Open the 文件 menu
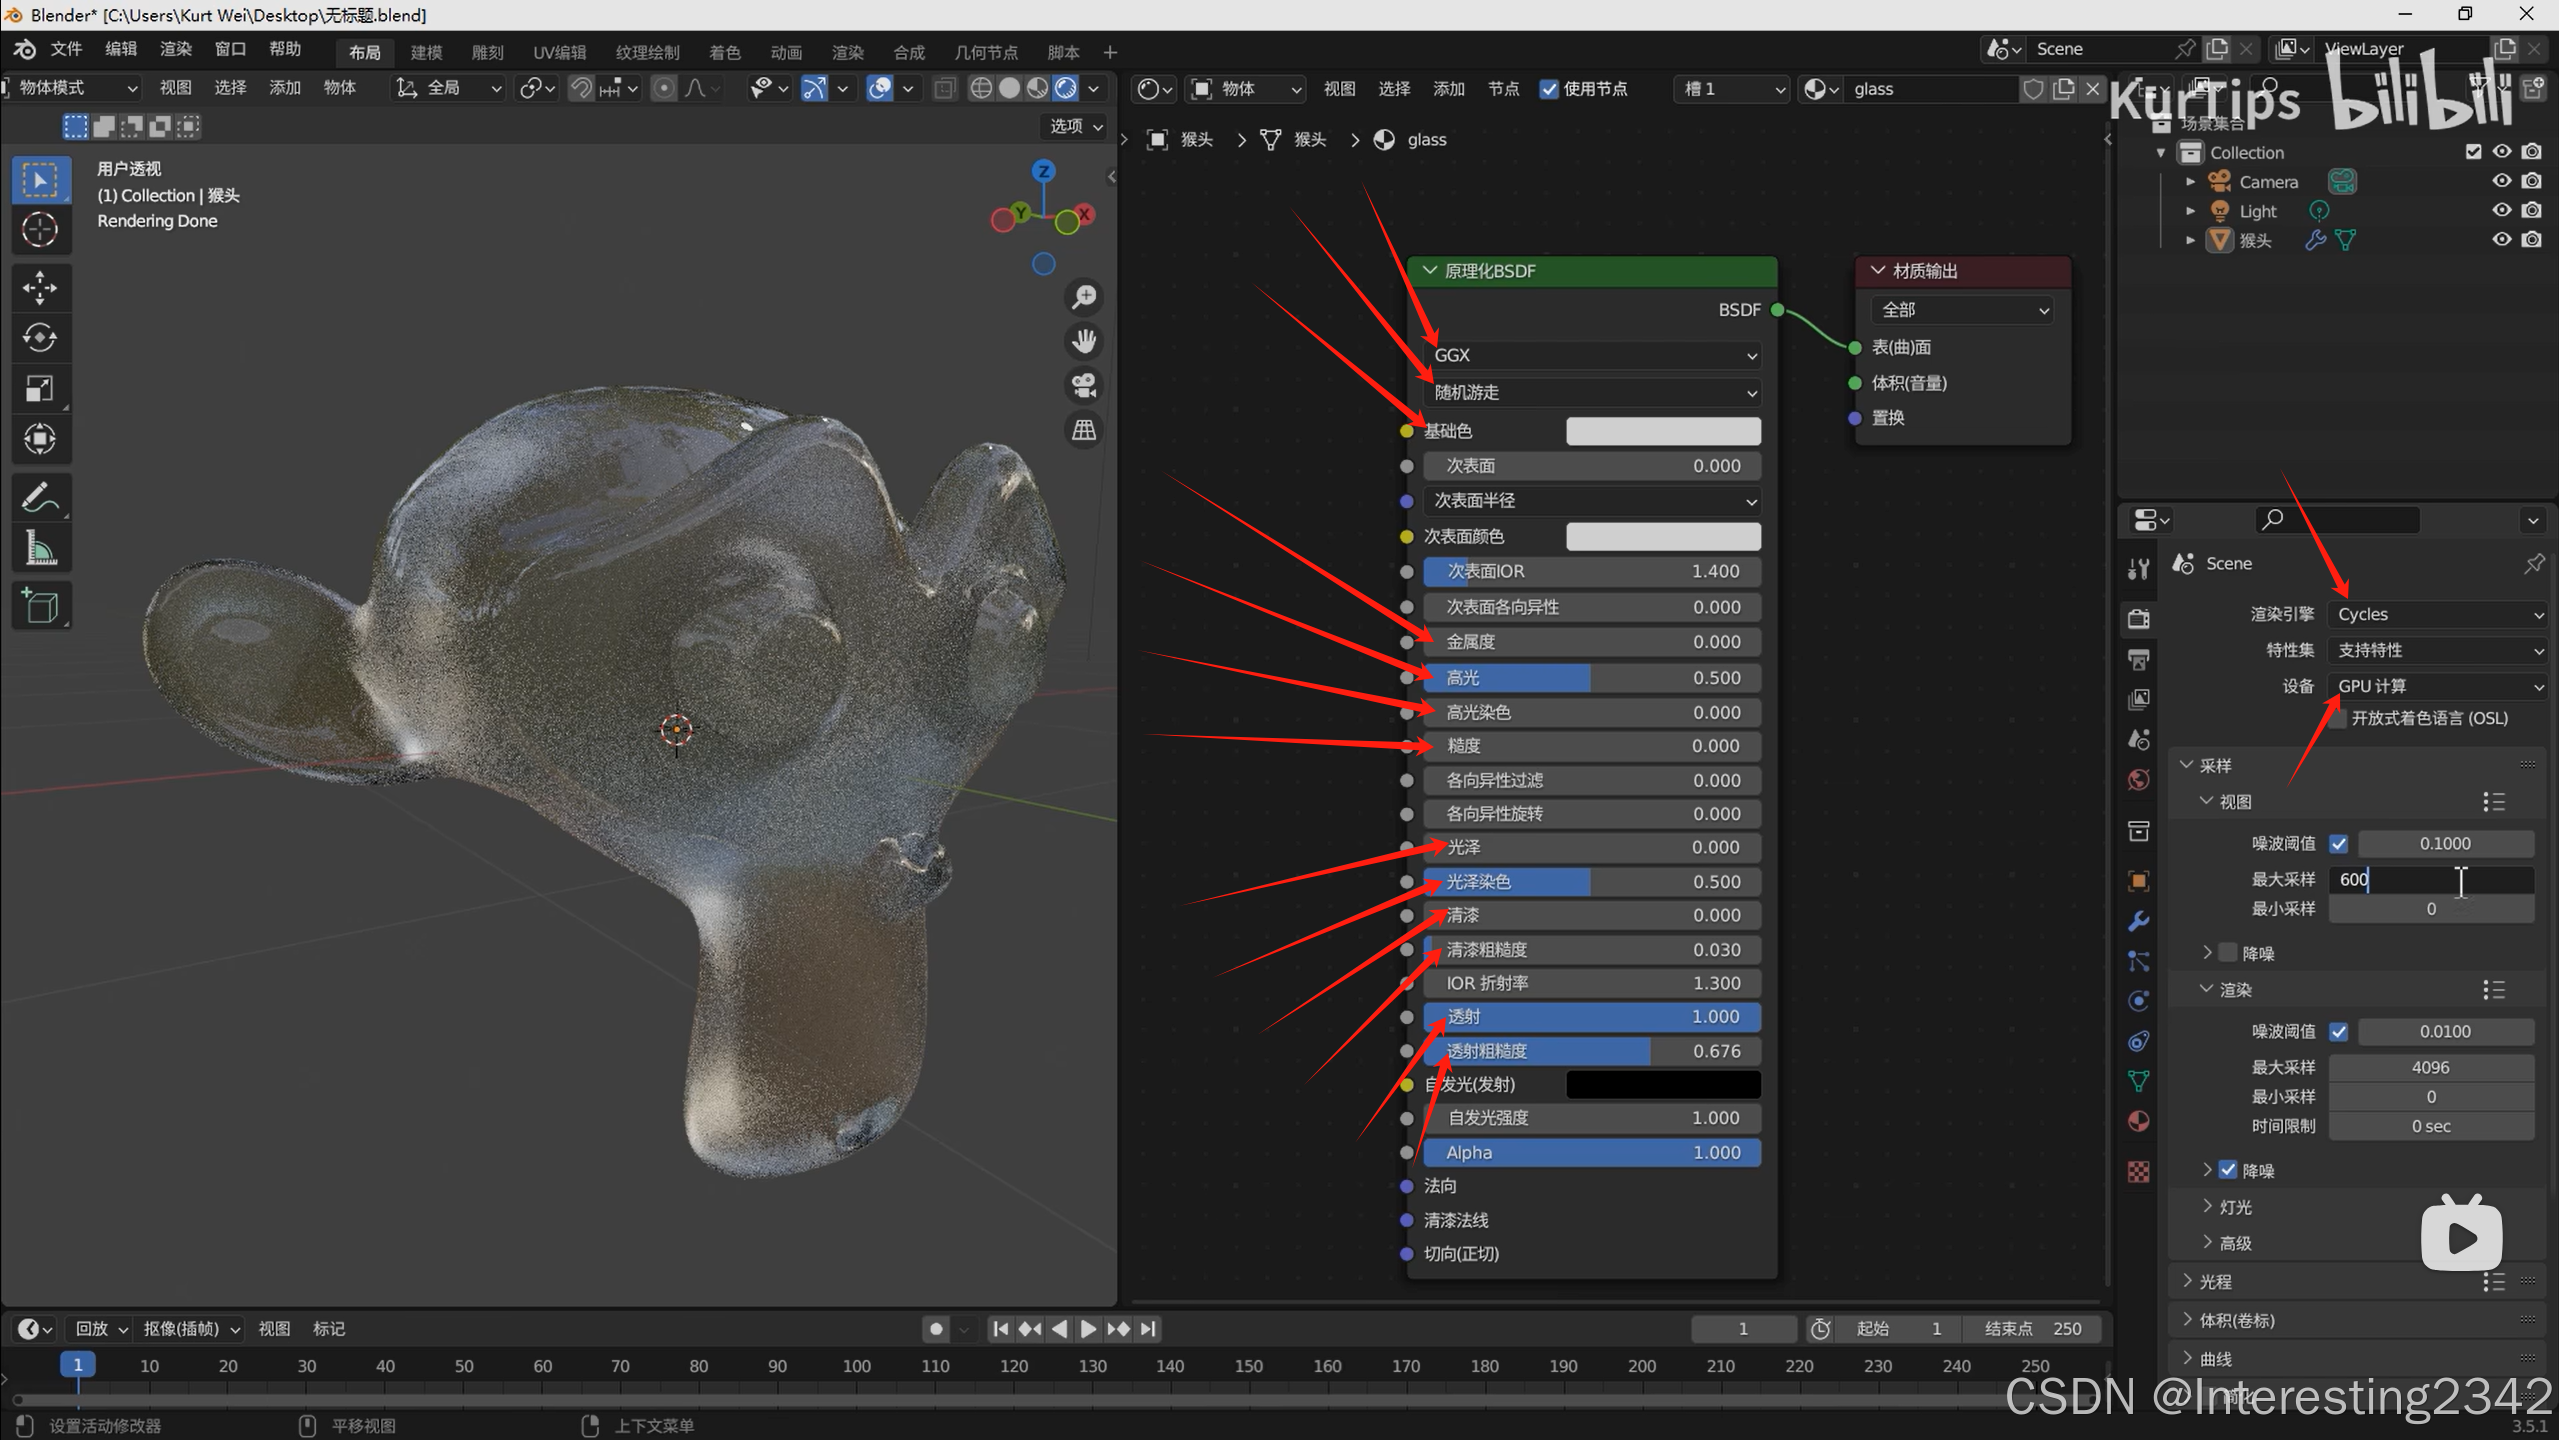 tap(66, 49)
